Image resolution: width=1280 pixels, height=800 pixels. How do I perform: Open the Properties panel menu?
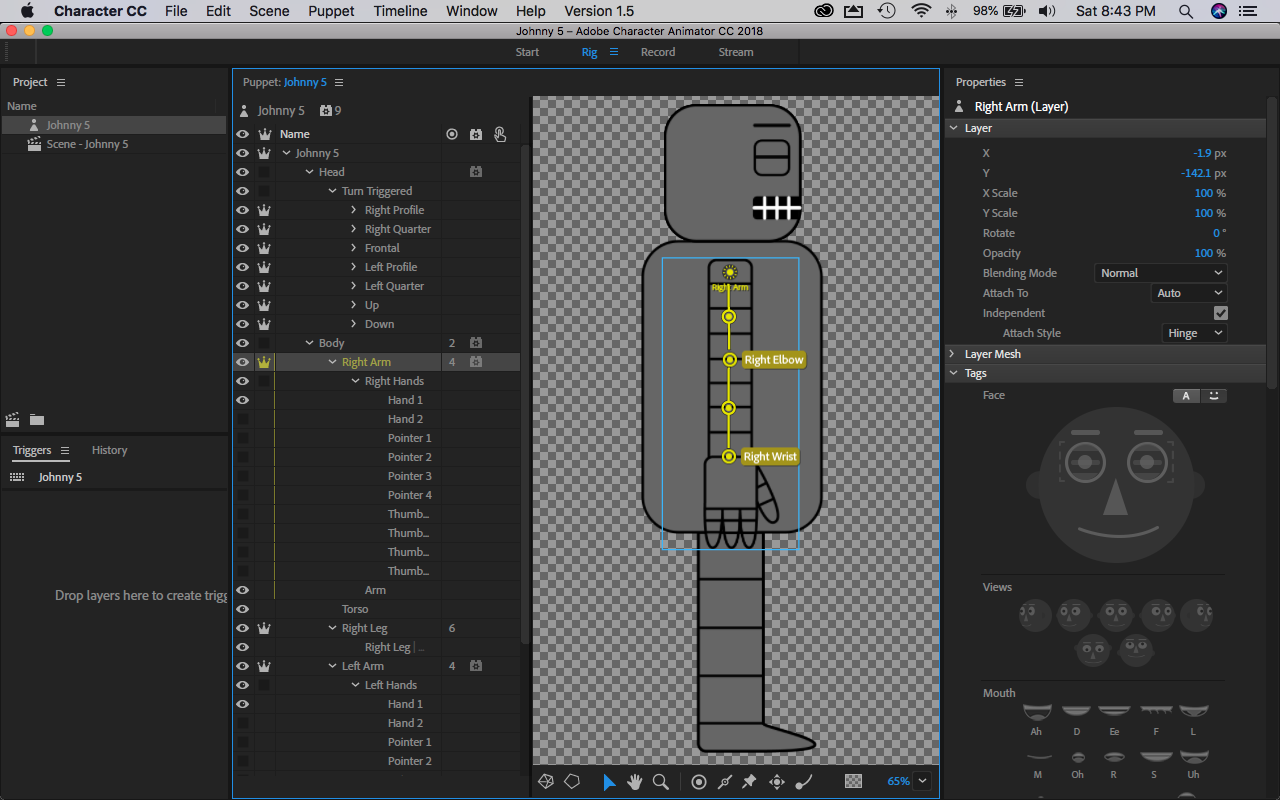point(1019,82)
